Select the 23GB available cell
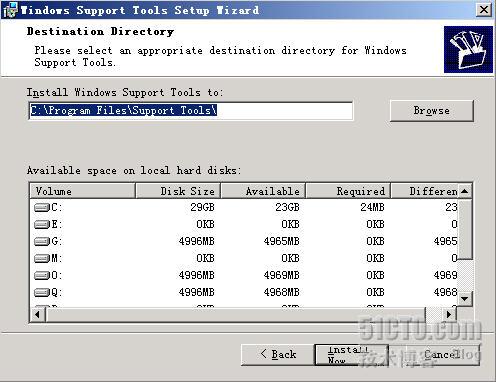Image resolution: width=496 pixels, height=382 pixels. tap(287, 207)
